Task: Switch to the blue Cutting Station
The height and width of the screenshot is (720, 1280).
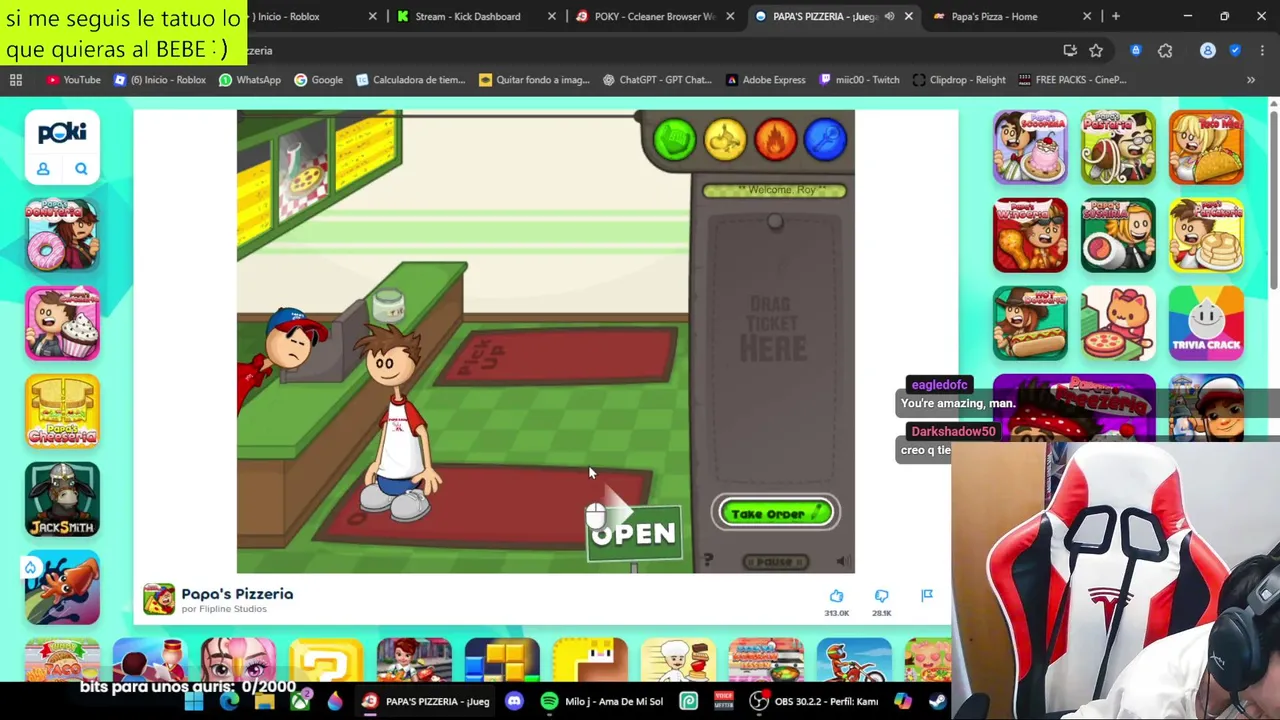Action: coord(825,139)
